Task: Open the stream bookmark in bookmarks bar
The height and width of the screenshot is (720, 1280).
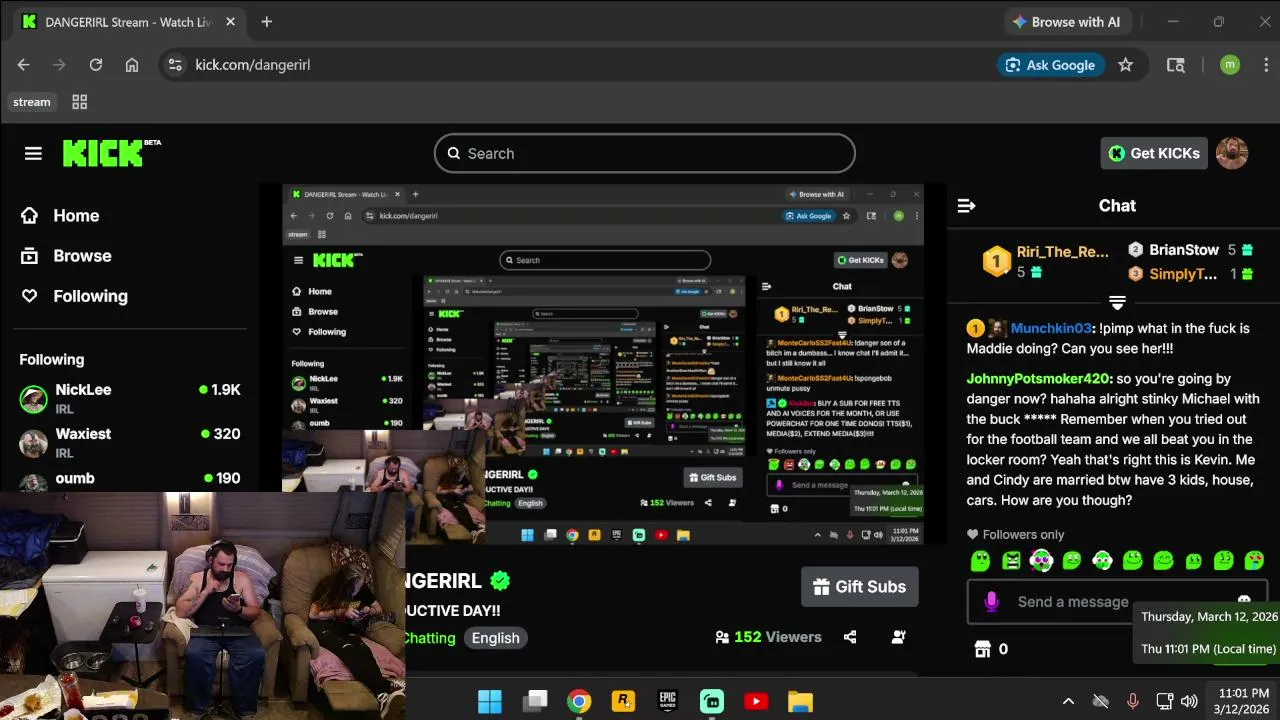Action: (x=32, y=102)
